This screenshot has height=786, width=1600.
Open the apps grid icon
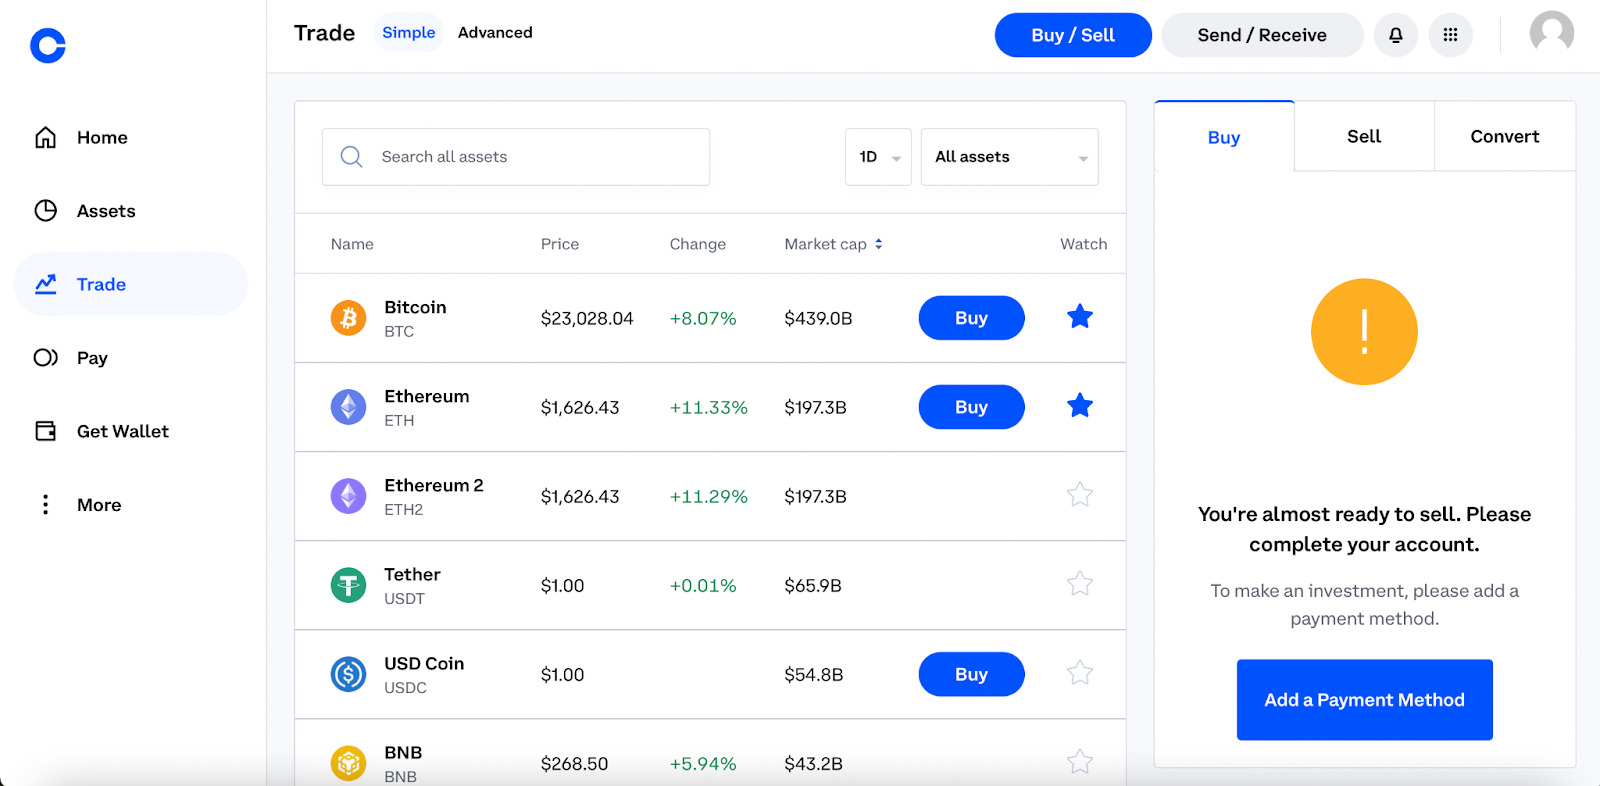1450,35
